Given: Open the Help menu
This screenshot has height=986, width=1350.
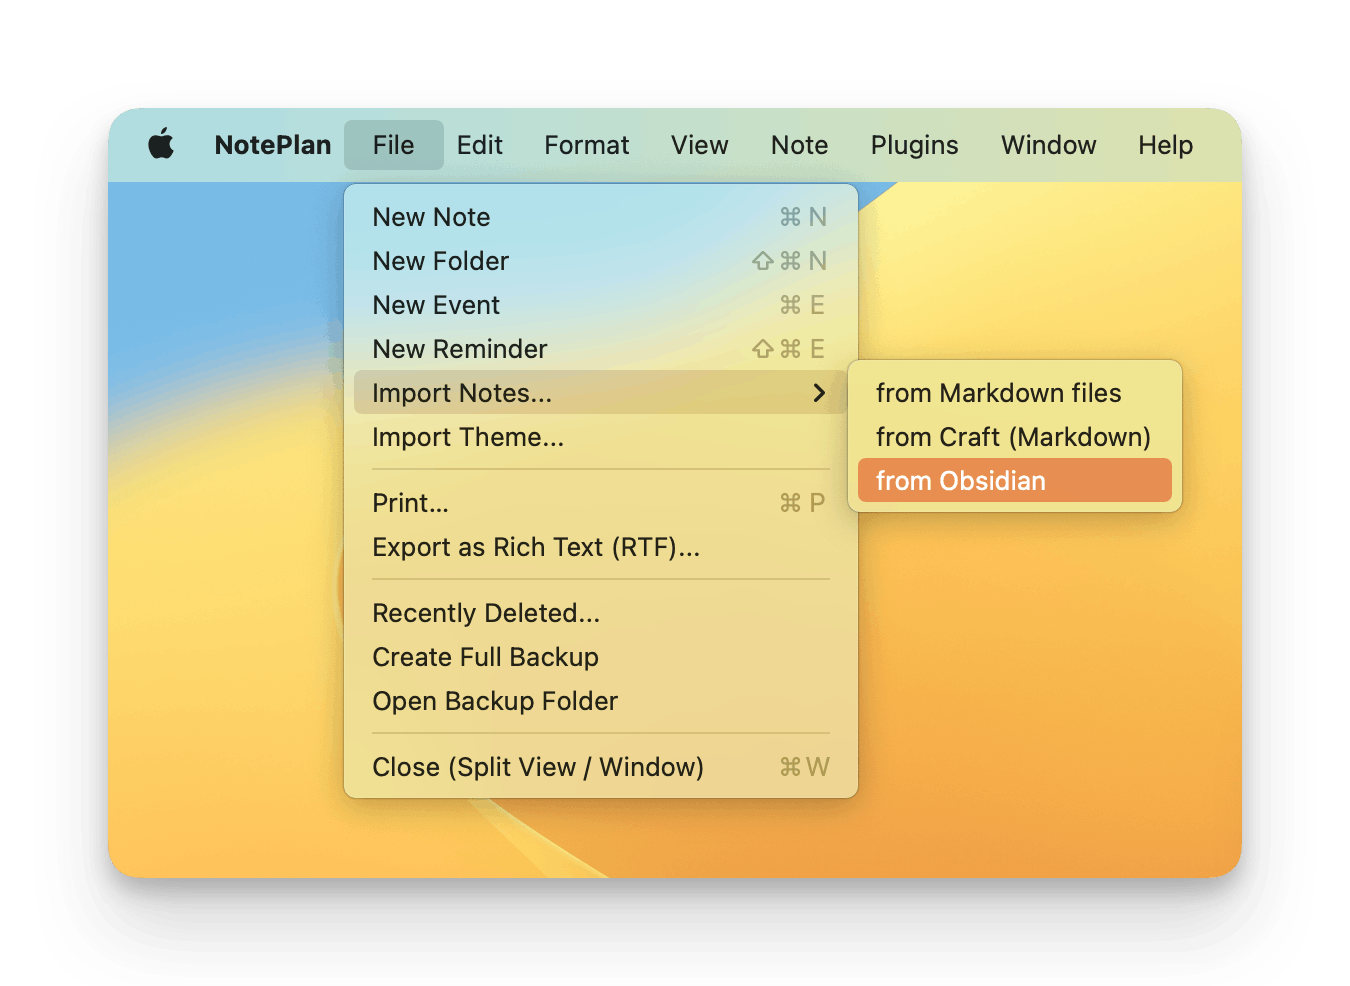Looking at the screenshot, I should point(1166,145).
